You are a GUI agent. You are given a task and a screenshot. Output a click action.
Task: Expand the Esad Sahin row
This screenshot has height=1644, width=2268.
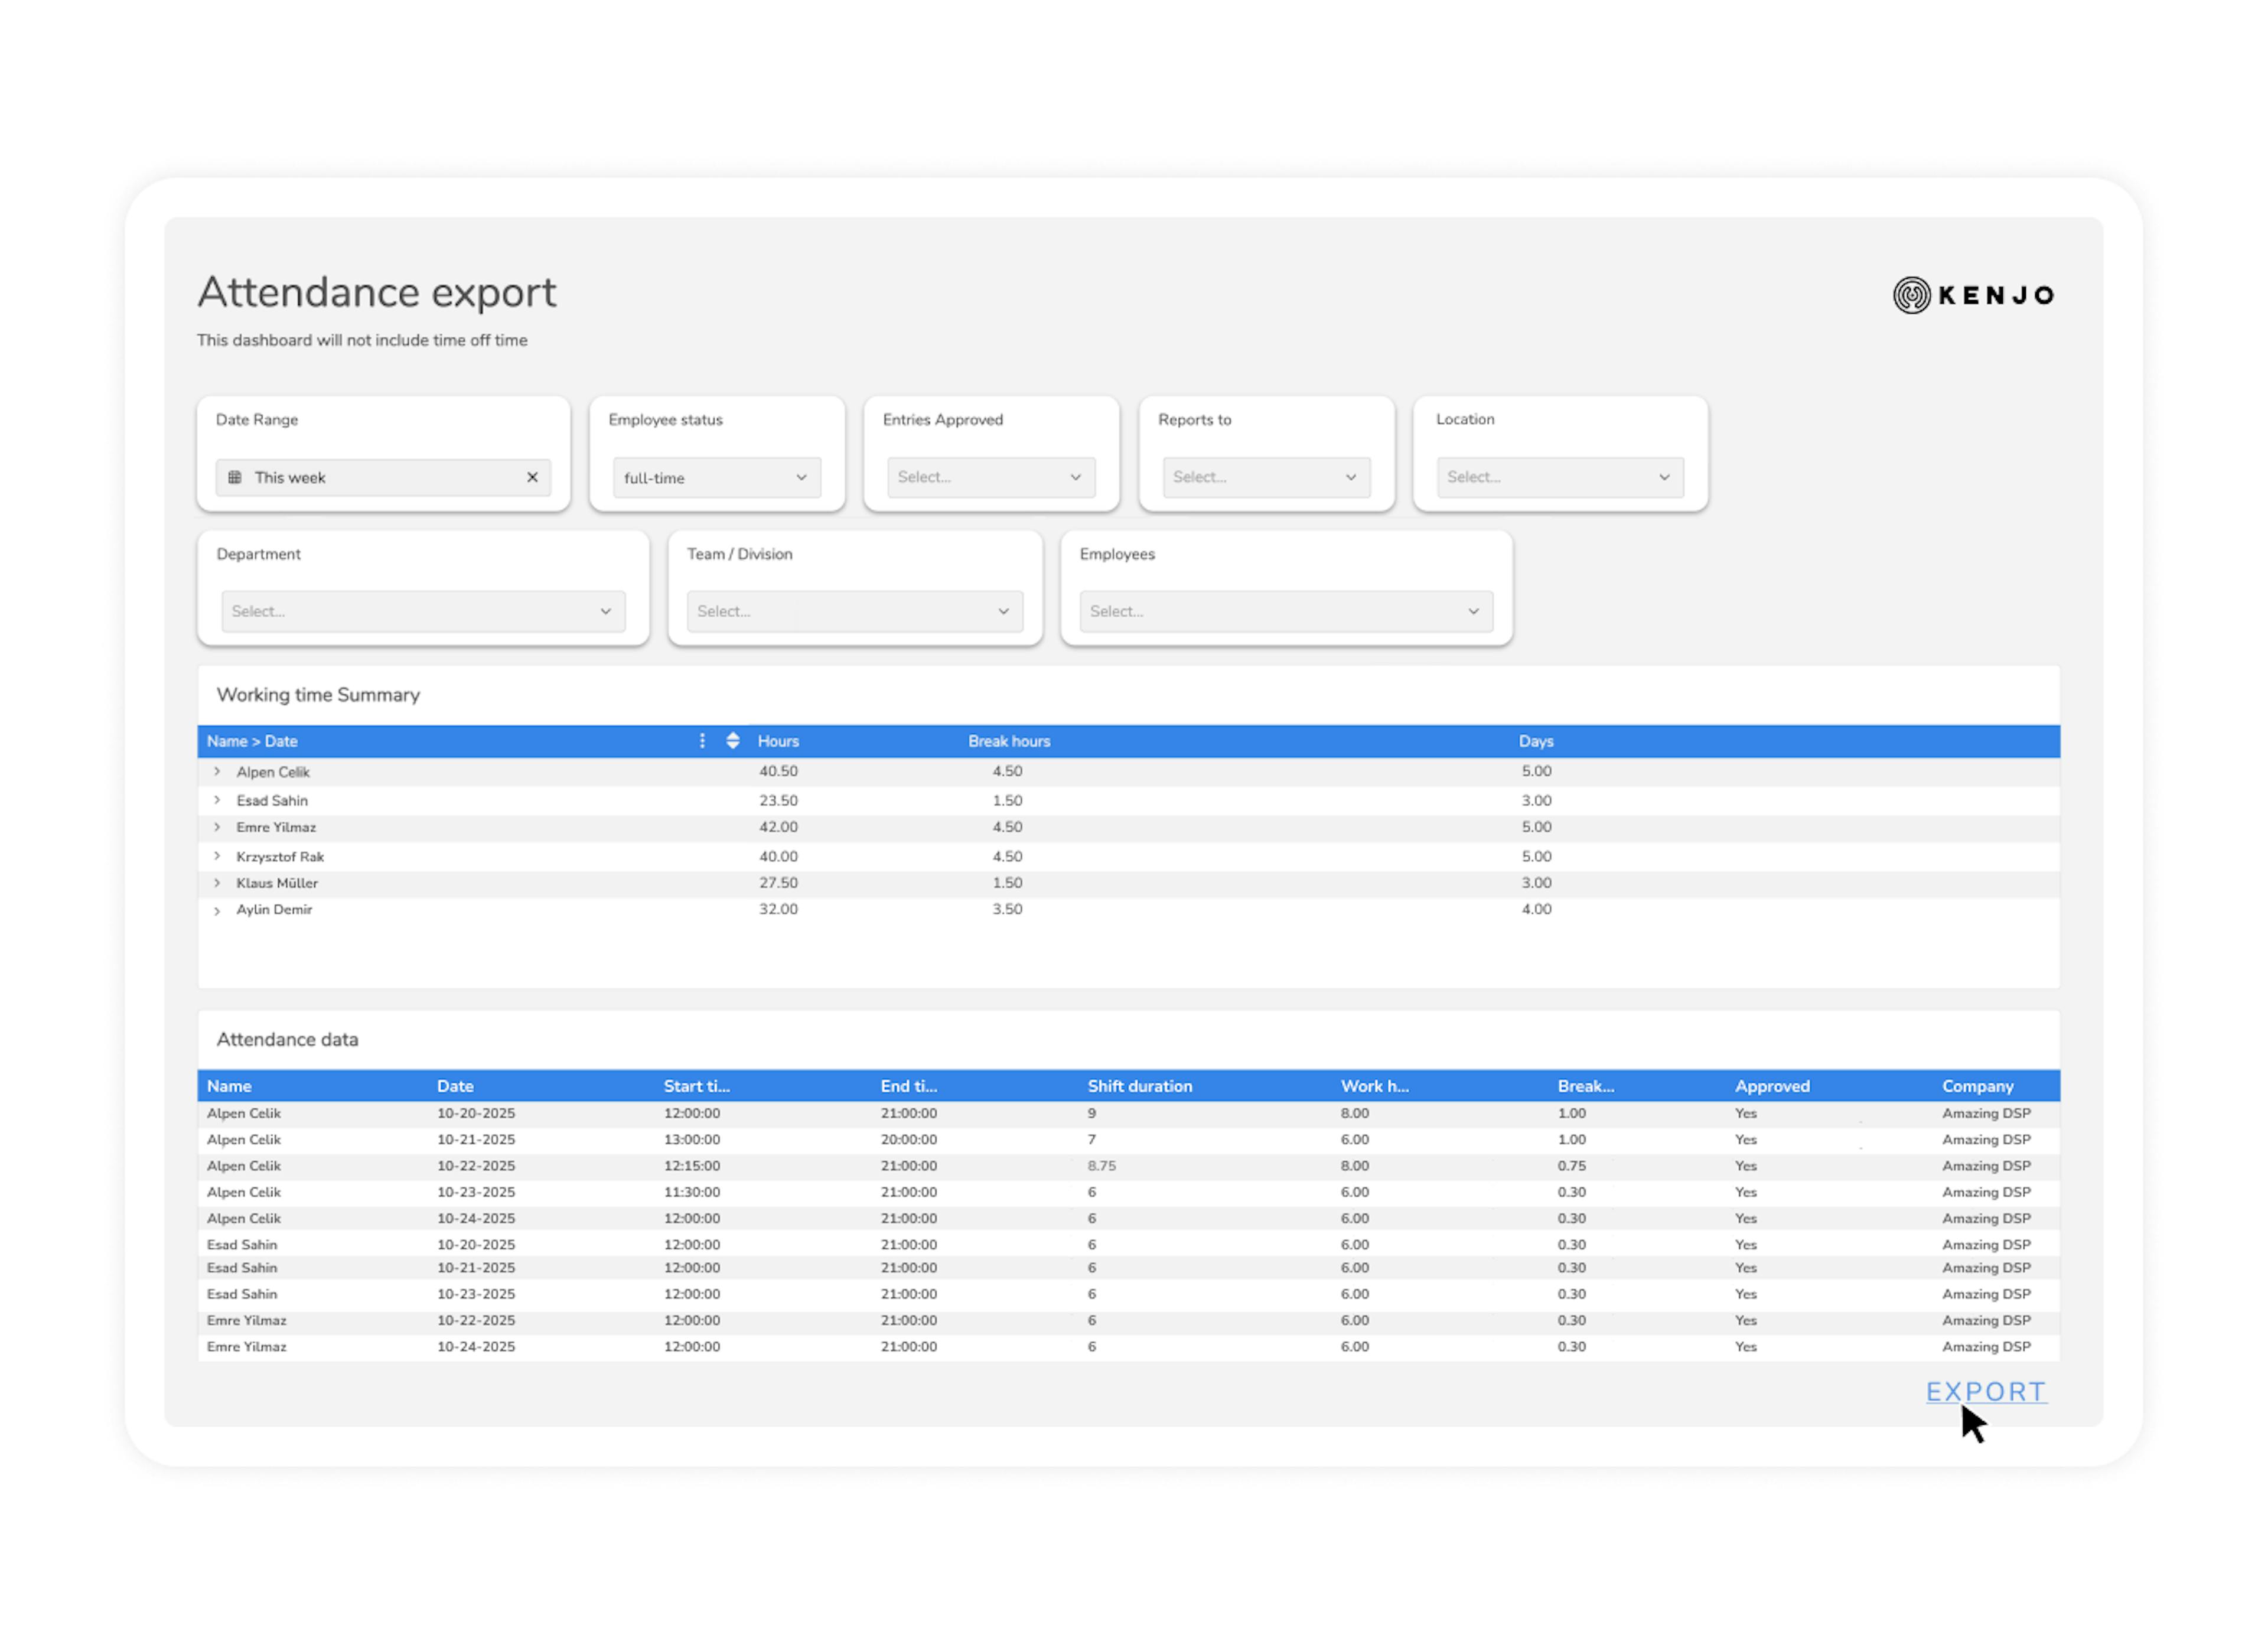217,800
